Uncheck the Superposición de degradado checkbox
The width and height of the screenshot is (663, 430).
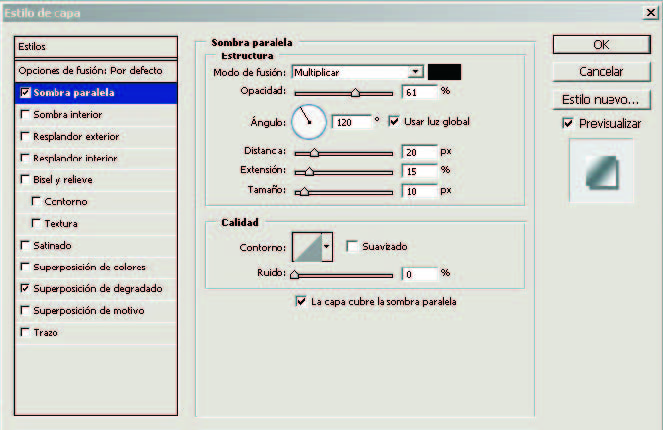[25, 288]
